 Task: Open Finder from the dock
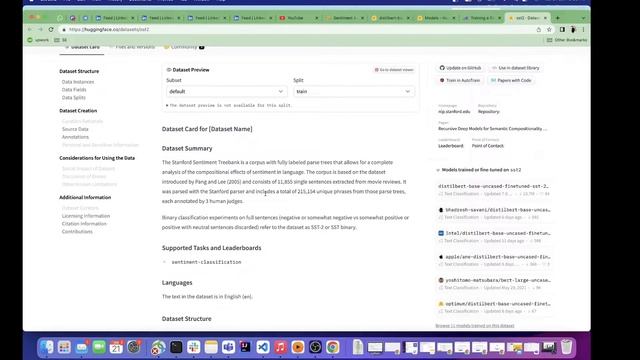click(x=47, y=347)
